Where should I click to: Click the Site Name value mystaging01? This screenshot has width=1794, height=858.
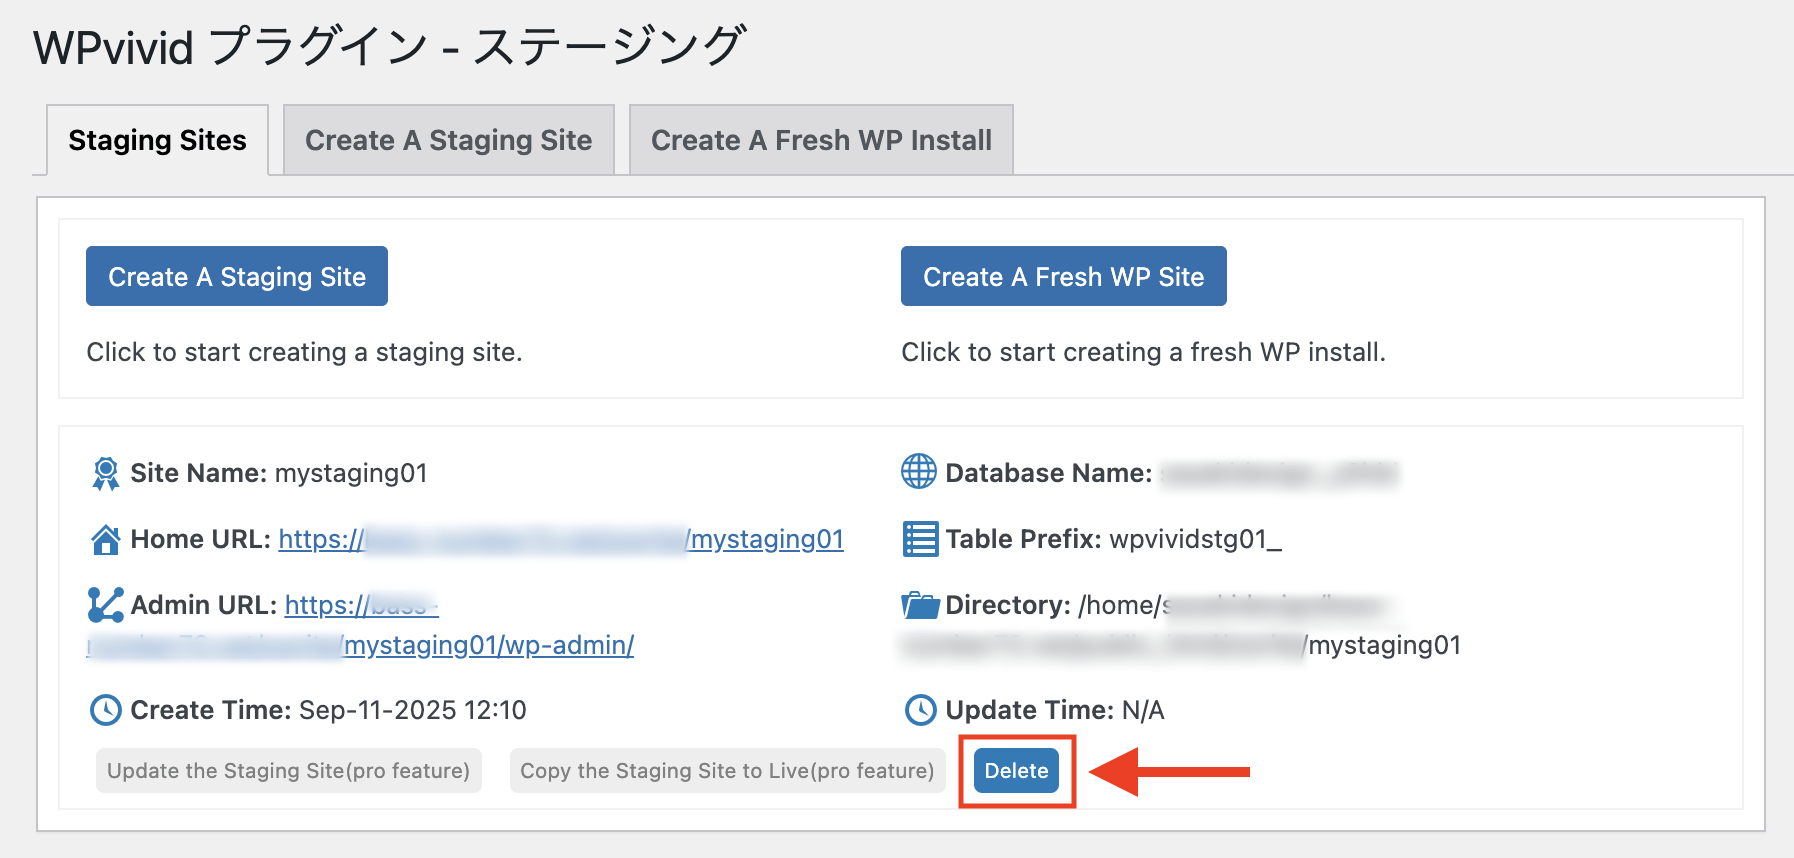click(351, 473)
